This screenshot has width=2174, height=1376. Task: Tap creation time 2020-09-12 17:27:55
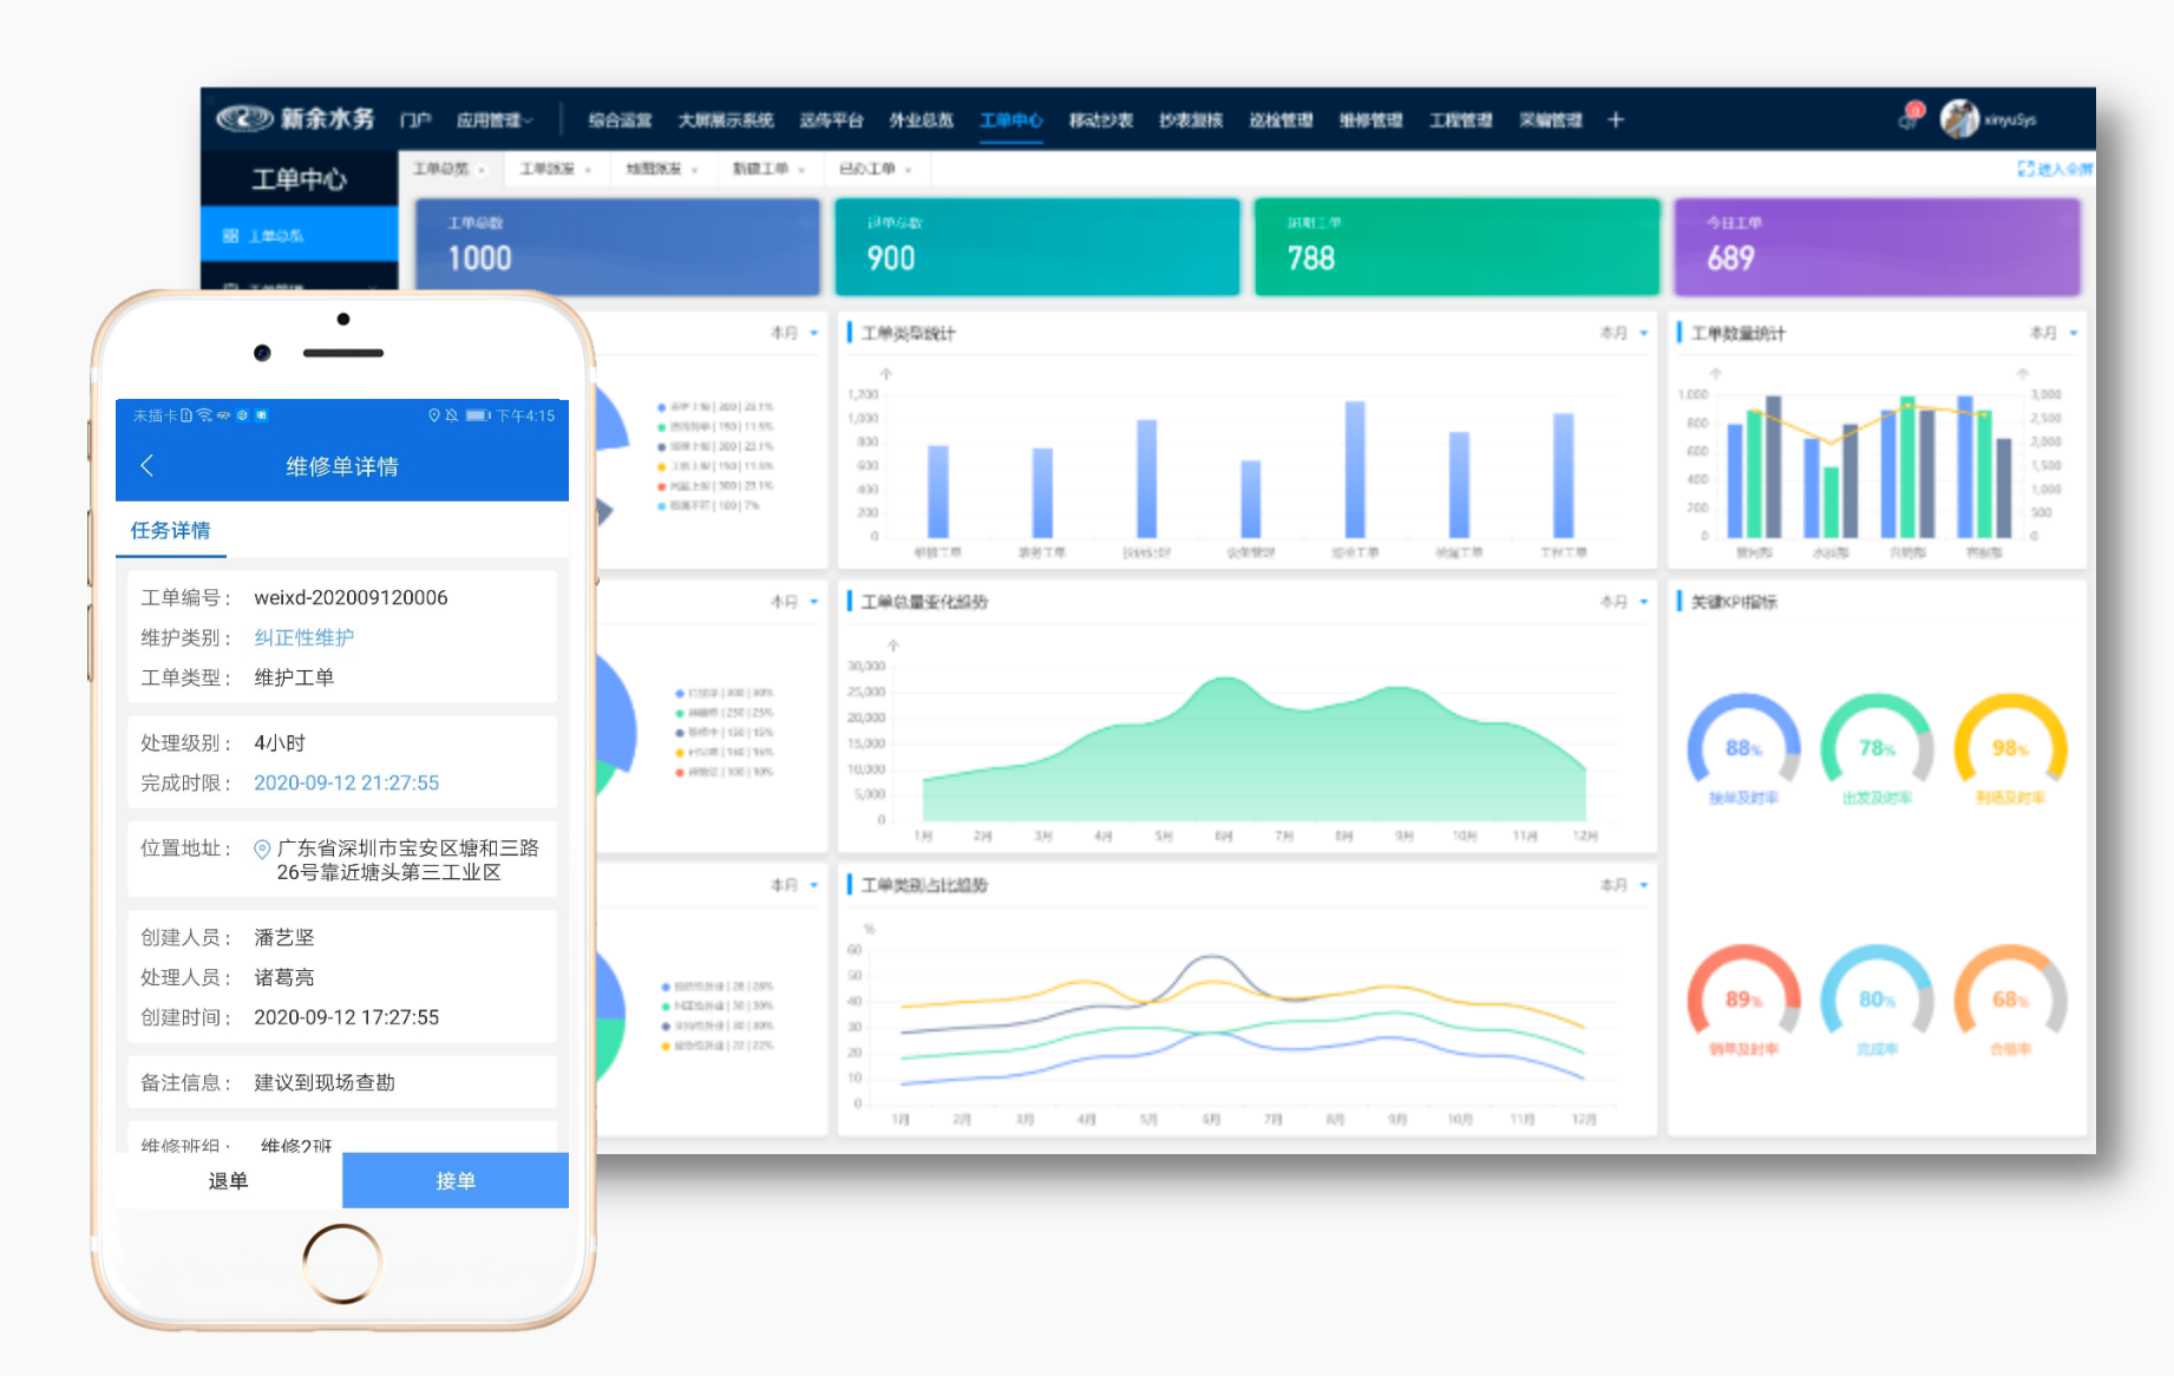tap(346, 1018)
